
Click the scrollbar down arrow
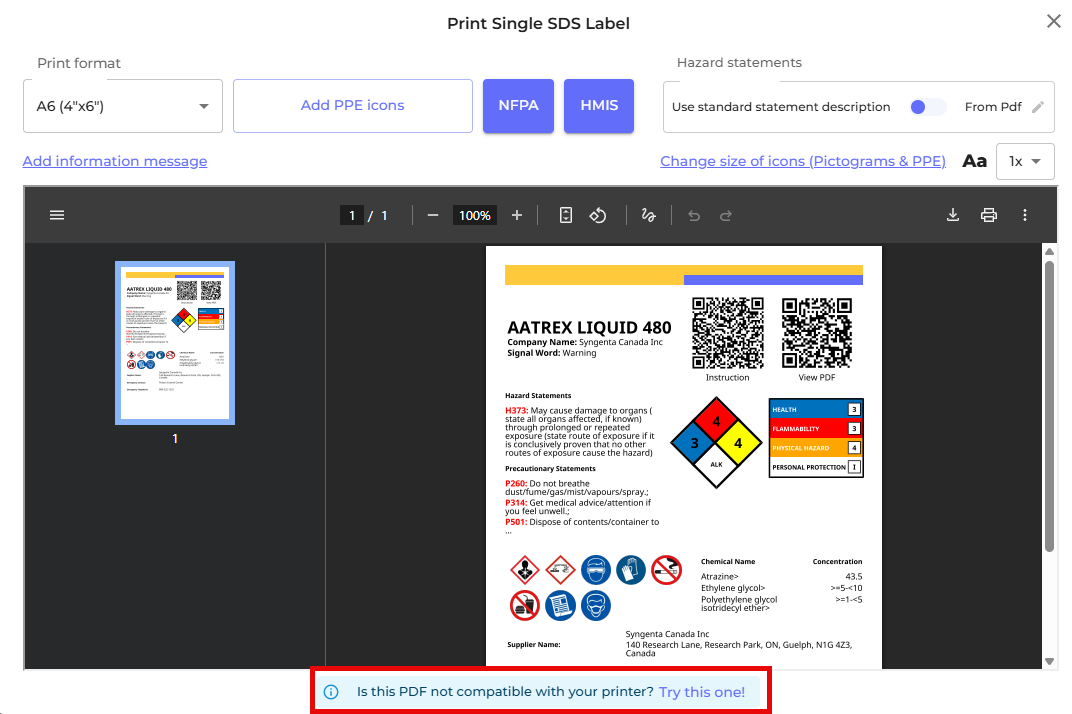[1049, 661]
